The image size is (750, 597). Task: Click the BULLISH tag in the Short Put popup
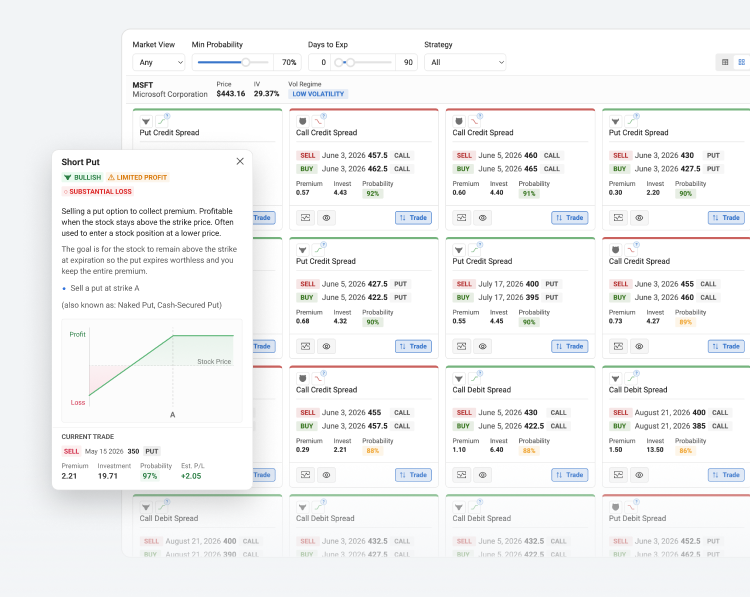83,177
